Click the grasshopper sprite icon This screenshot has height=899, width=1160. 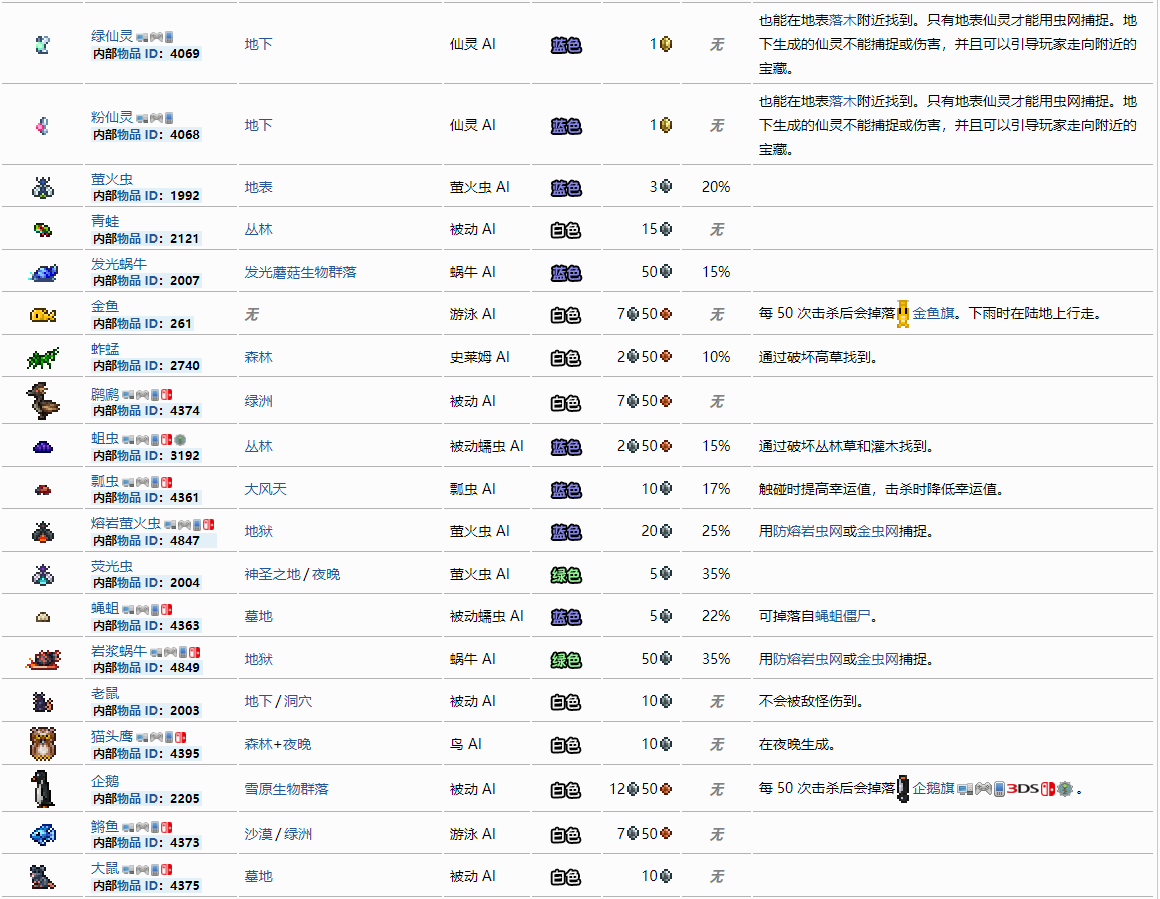tap(43, 357)
